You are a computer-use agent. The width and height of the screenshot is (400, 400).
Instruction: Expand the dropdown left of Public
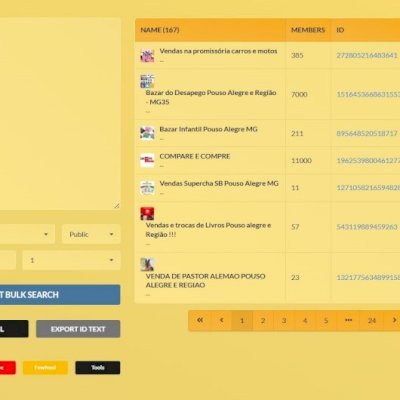coord(27,234)
